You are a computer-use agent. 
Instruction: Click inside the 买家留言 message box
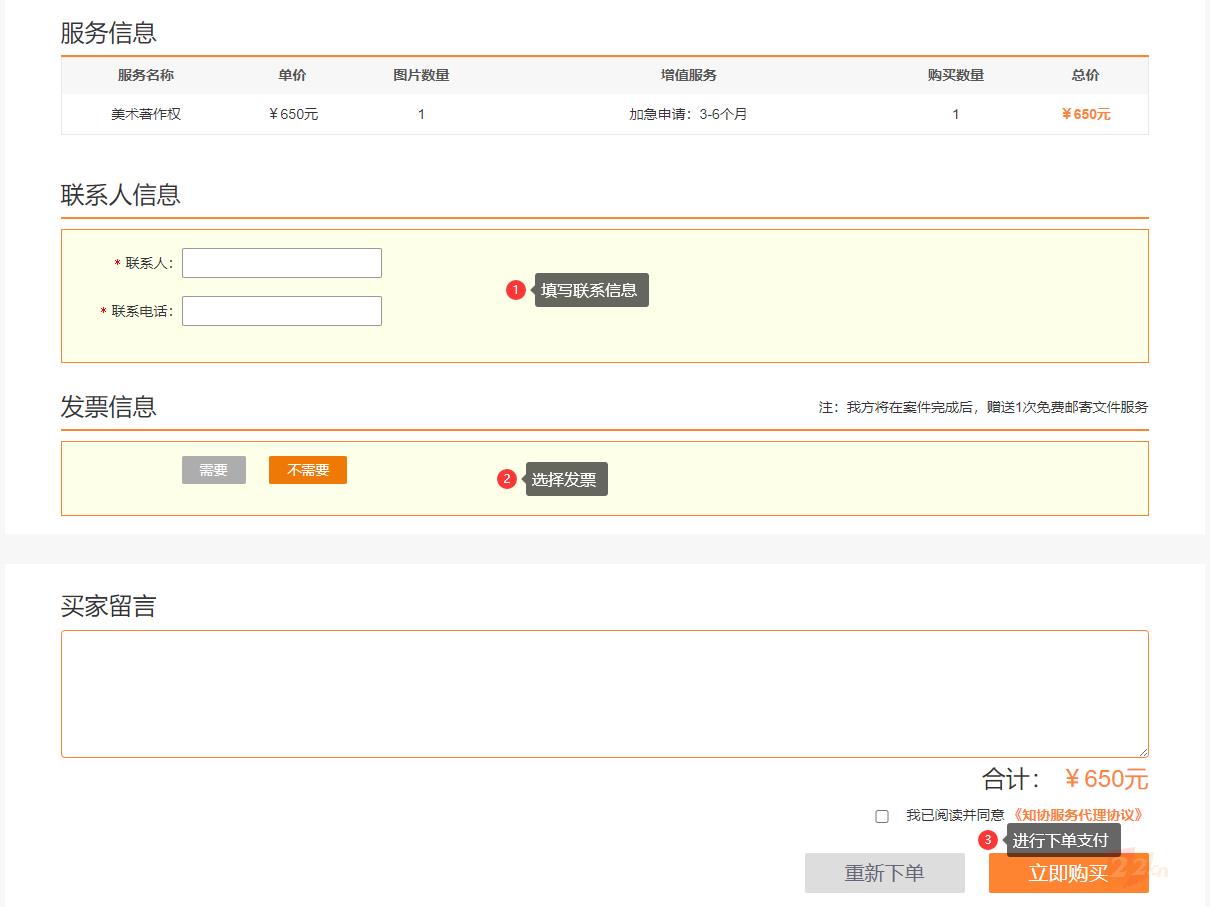click(604, 693)
